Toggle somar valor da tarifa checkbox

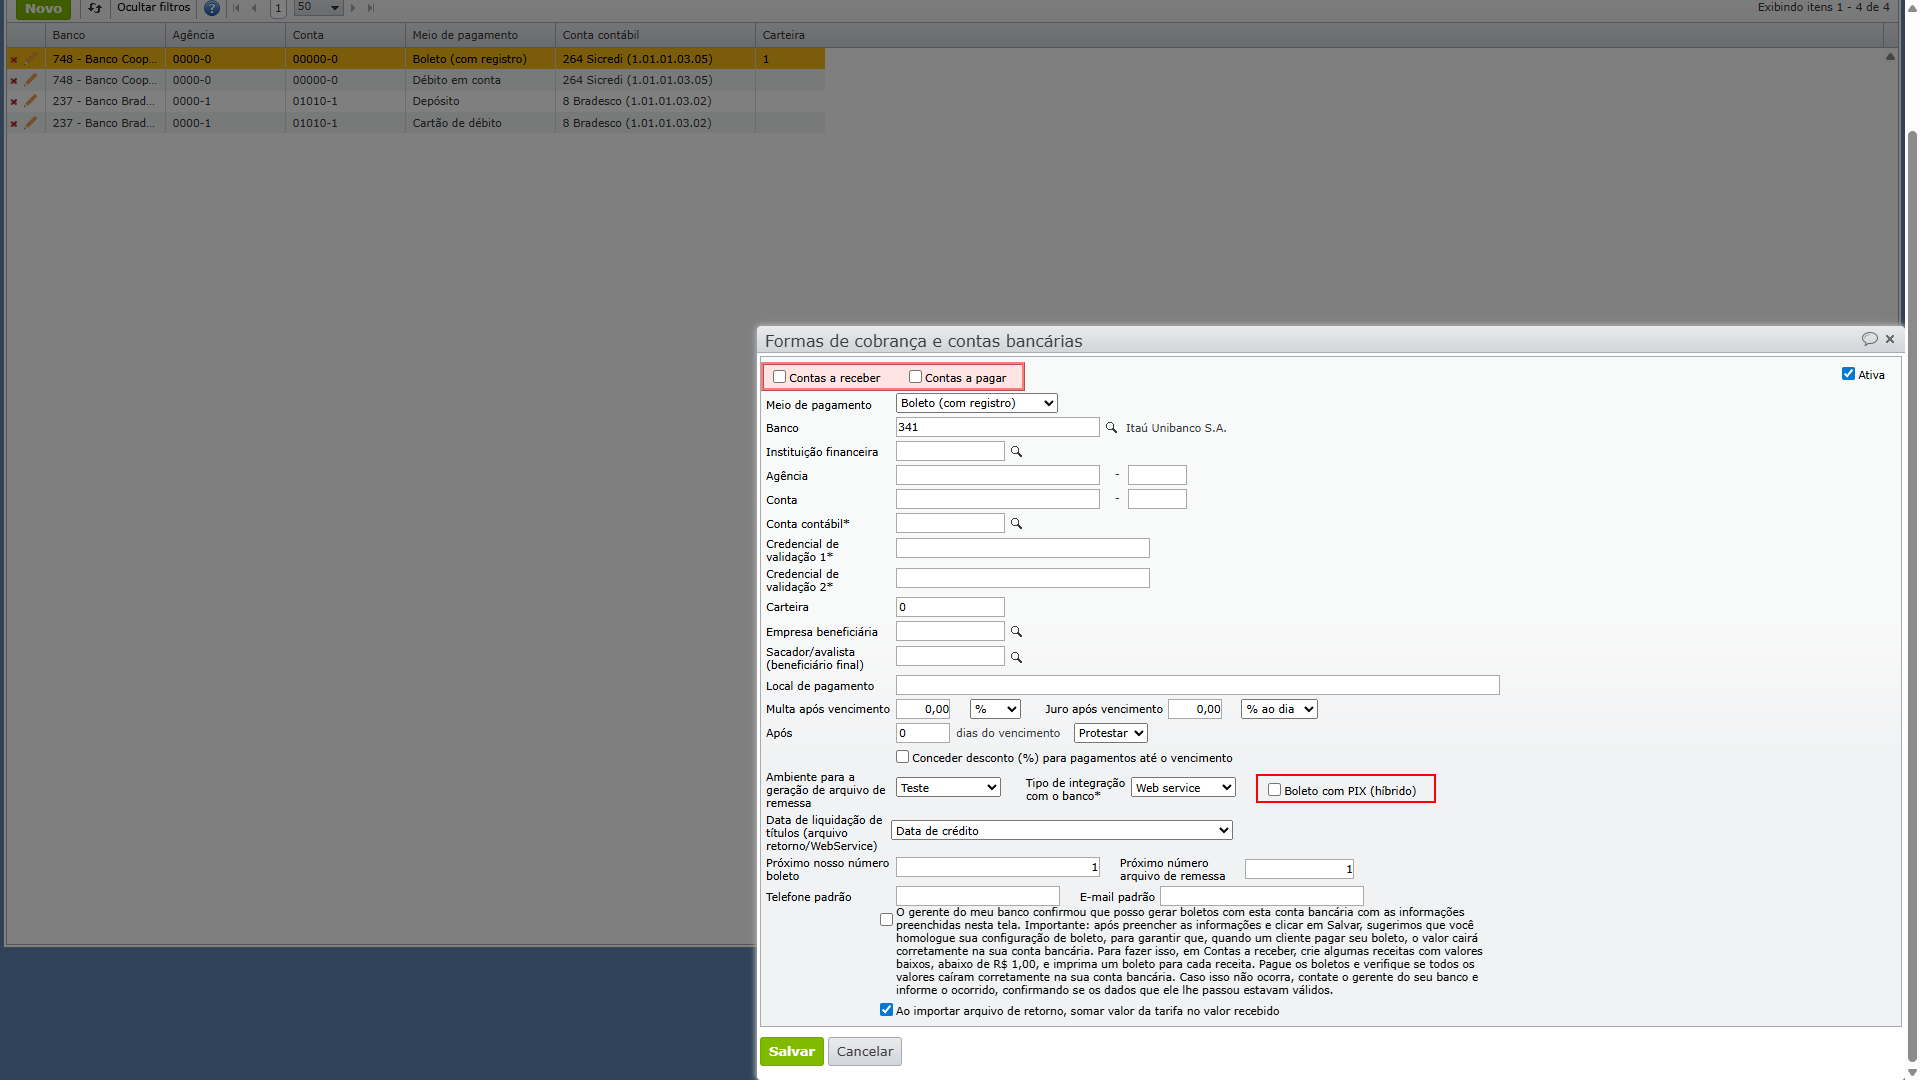pos(886,1010)
